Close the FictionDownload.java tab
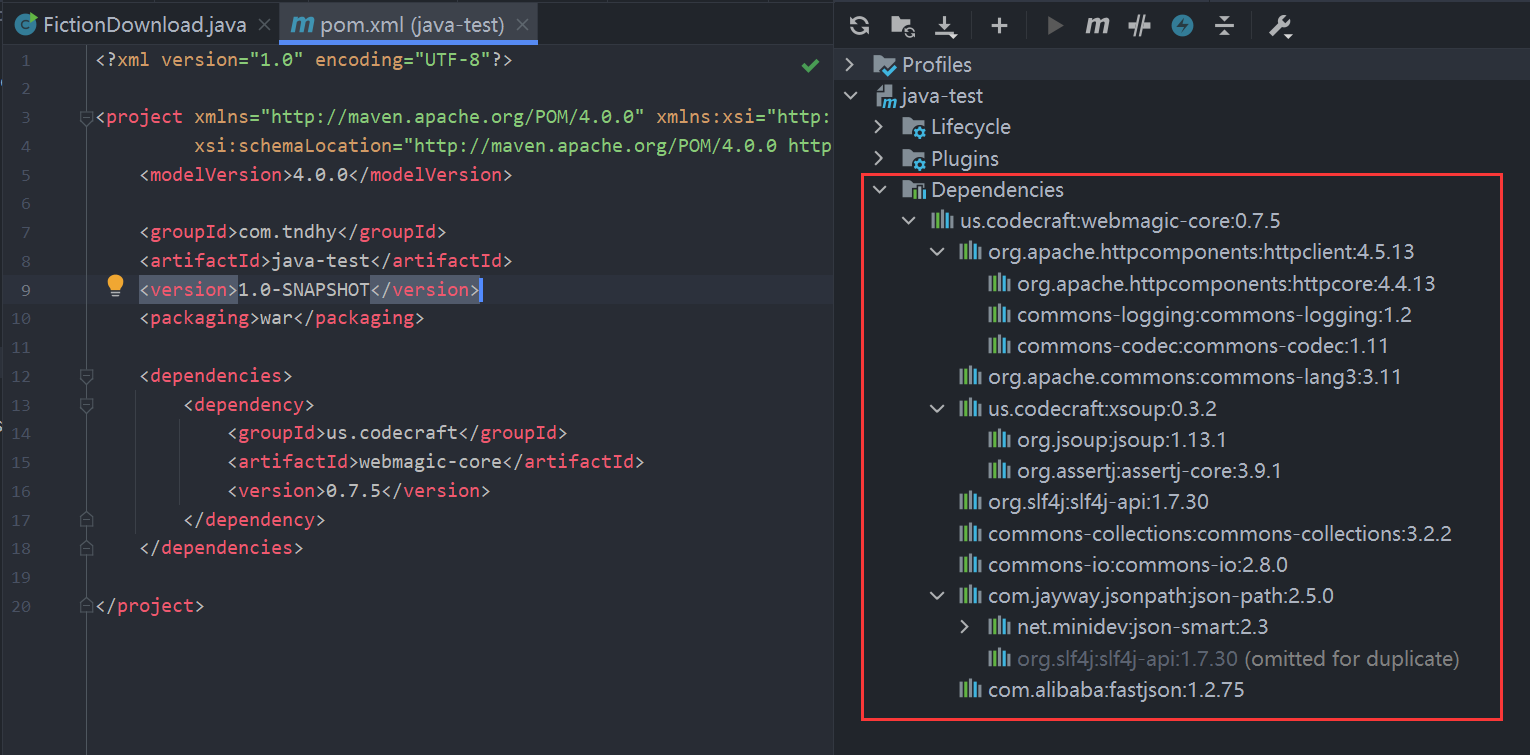1530x755 pixels. (x=264, y=25)
